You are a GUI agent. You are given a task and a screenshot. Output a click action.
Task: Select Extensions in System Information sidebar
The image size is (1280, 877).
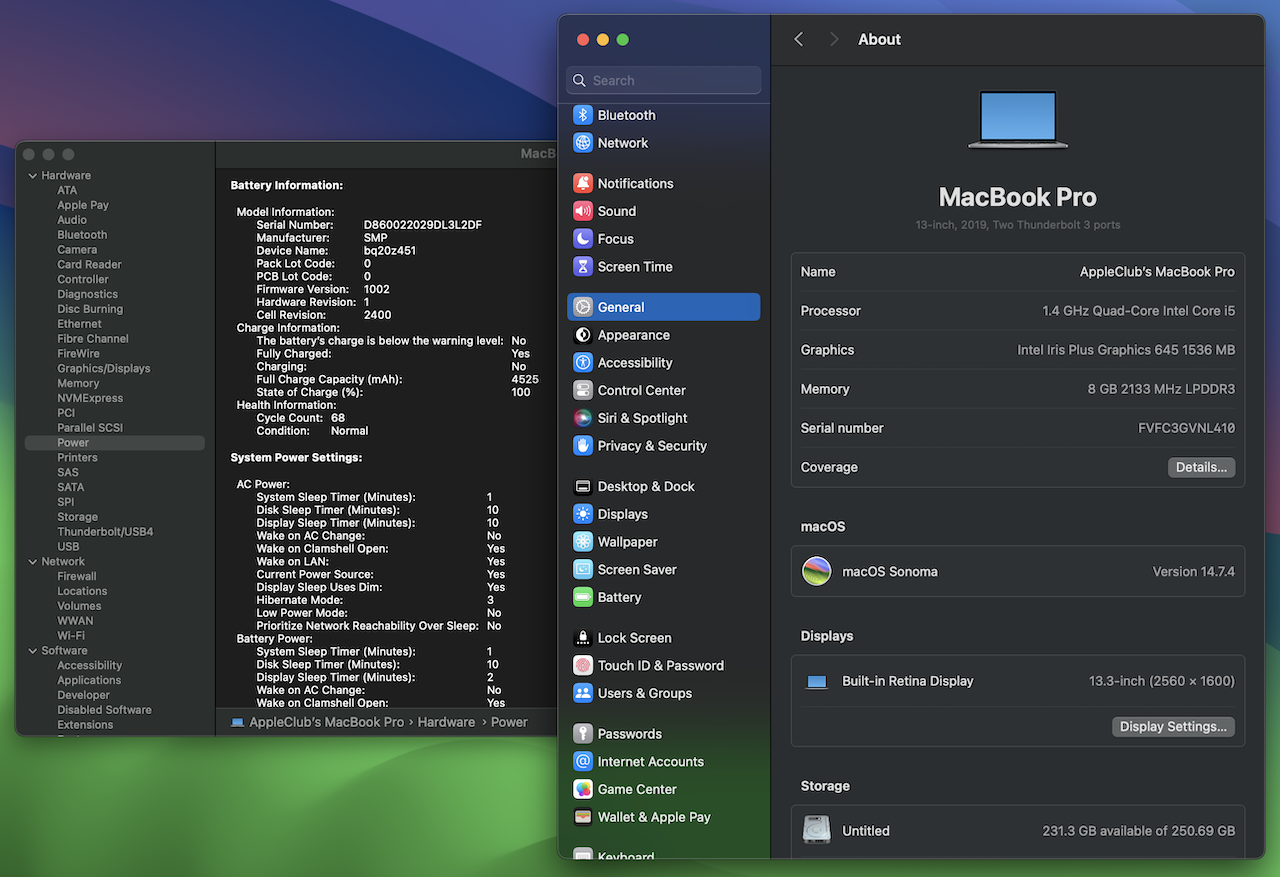[x=85, y=725]
